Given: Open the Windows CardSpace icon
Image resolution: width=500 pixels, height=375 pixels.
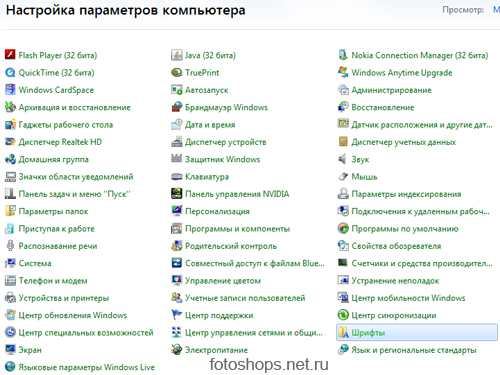Looking at the screenshot, I should click(10, 89).
